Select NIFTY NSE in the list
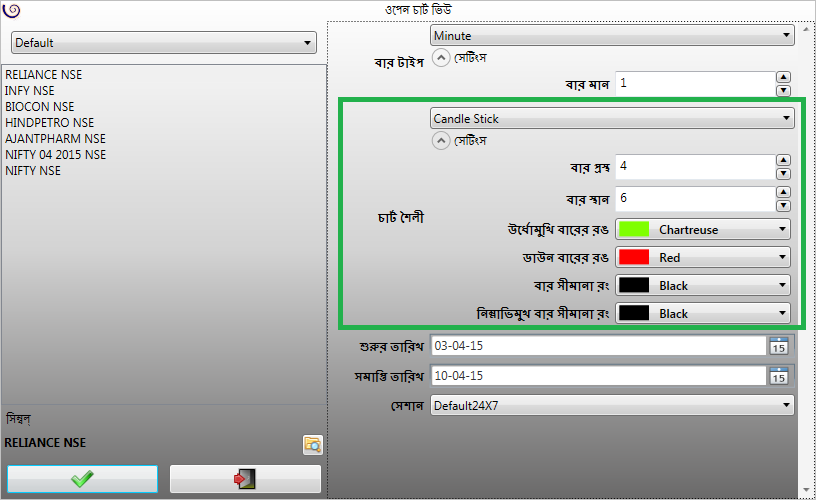816x500 pixels. click(33, 171)
